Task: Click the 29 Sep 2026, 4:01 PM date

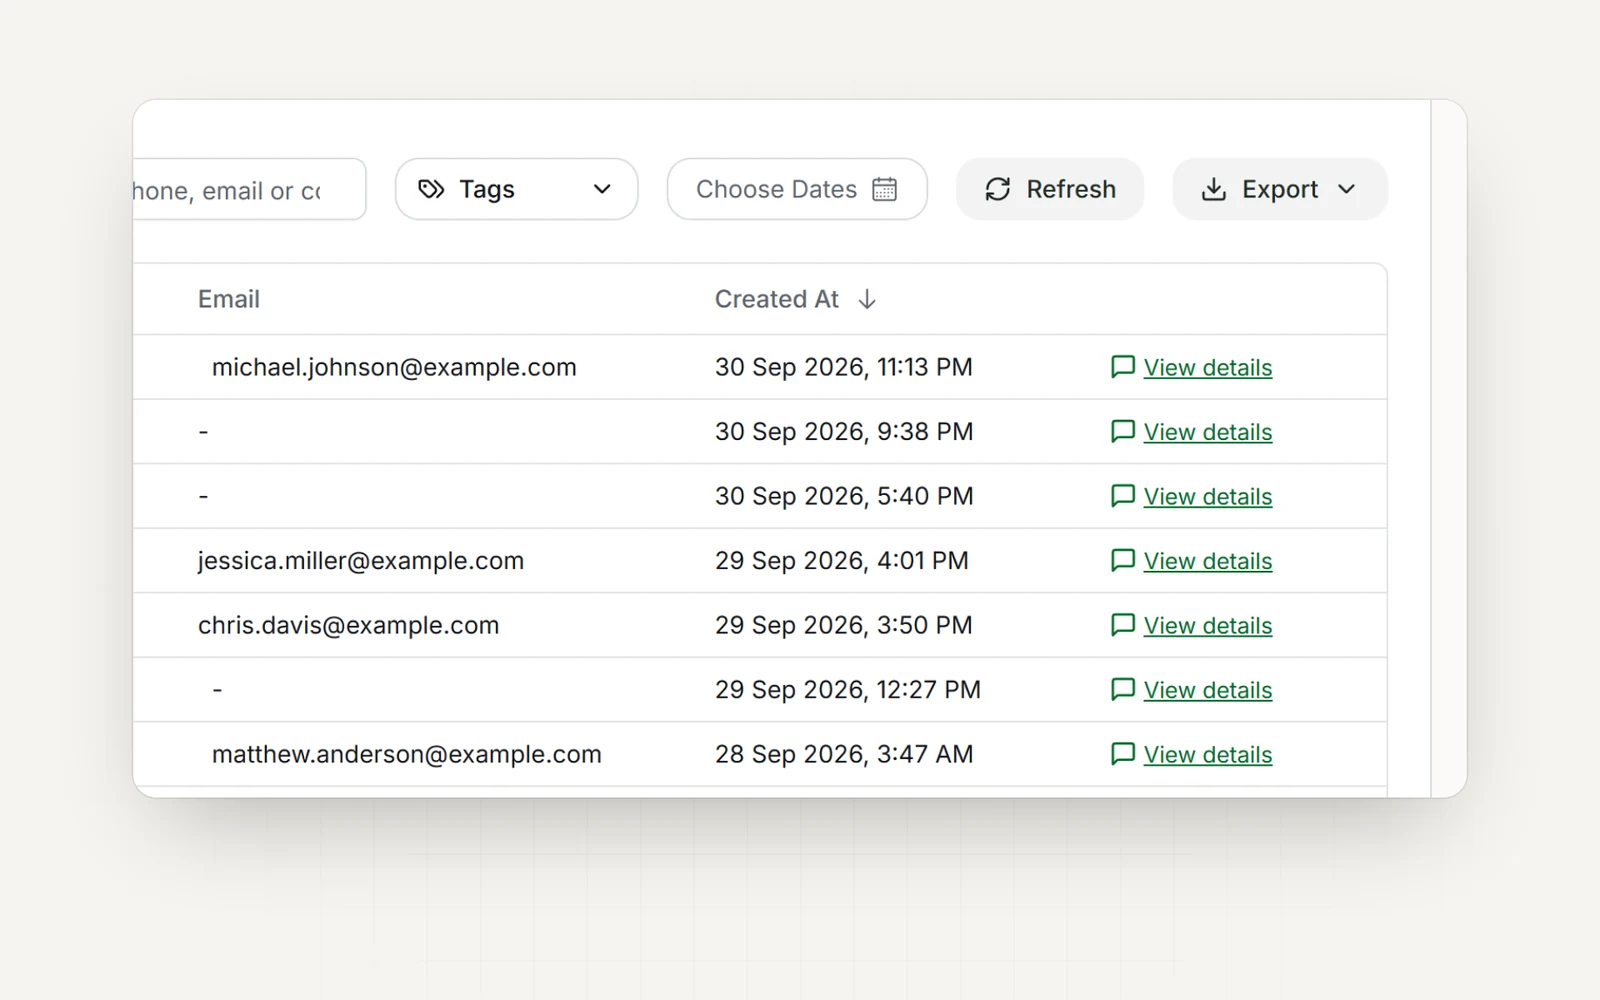Action: click(842, 560)
